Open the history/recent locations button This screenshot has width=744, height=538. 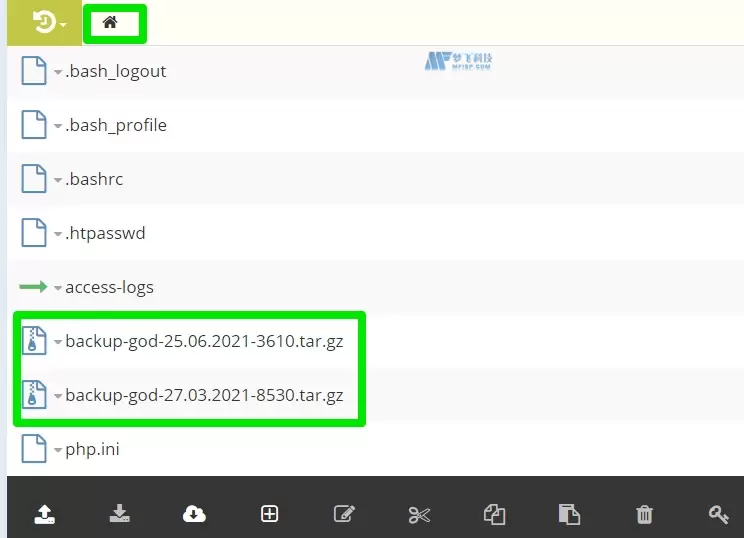coord(45,22)
